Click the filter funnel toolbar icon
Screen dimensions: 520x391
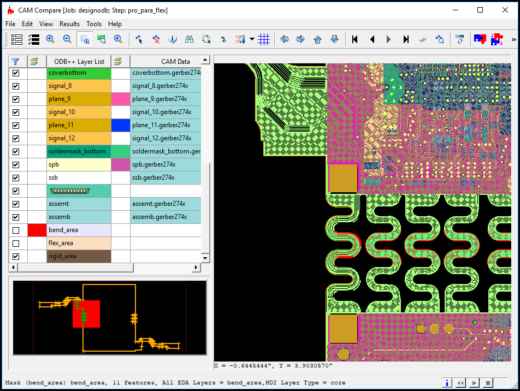460,39
